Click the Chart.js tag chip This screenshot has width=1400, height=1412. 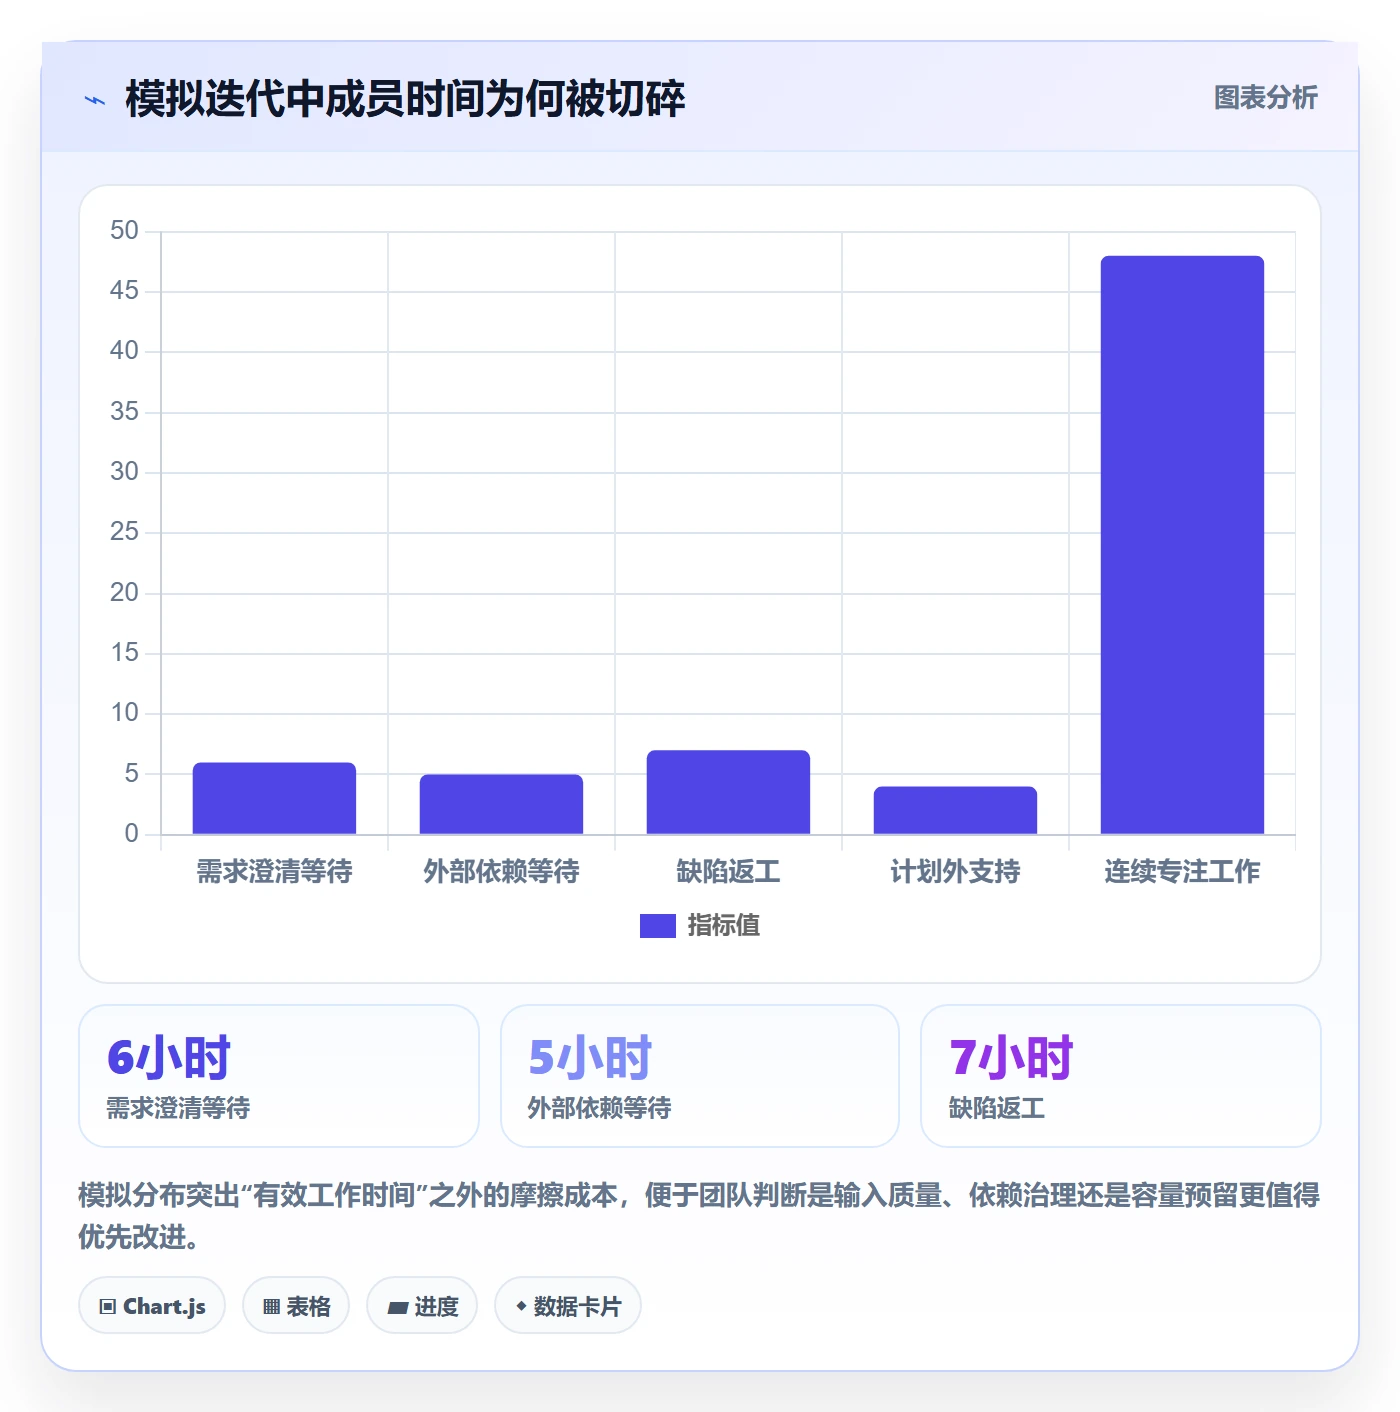coord(152,1306)
